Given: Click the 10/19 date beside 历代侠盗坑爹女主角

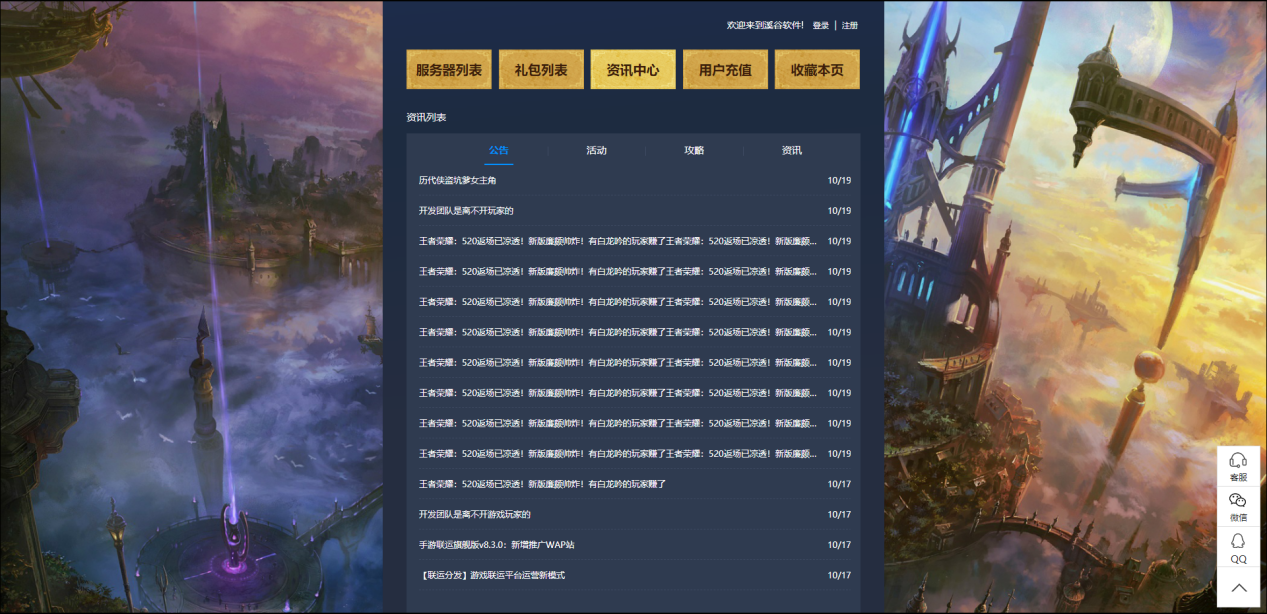Looking at the screenshot, I should tap(839, 180).
